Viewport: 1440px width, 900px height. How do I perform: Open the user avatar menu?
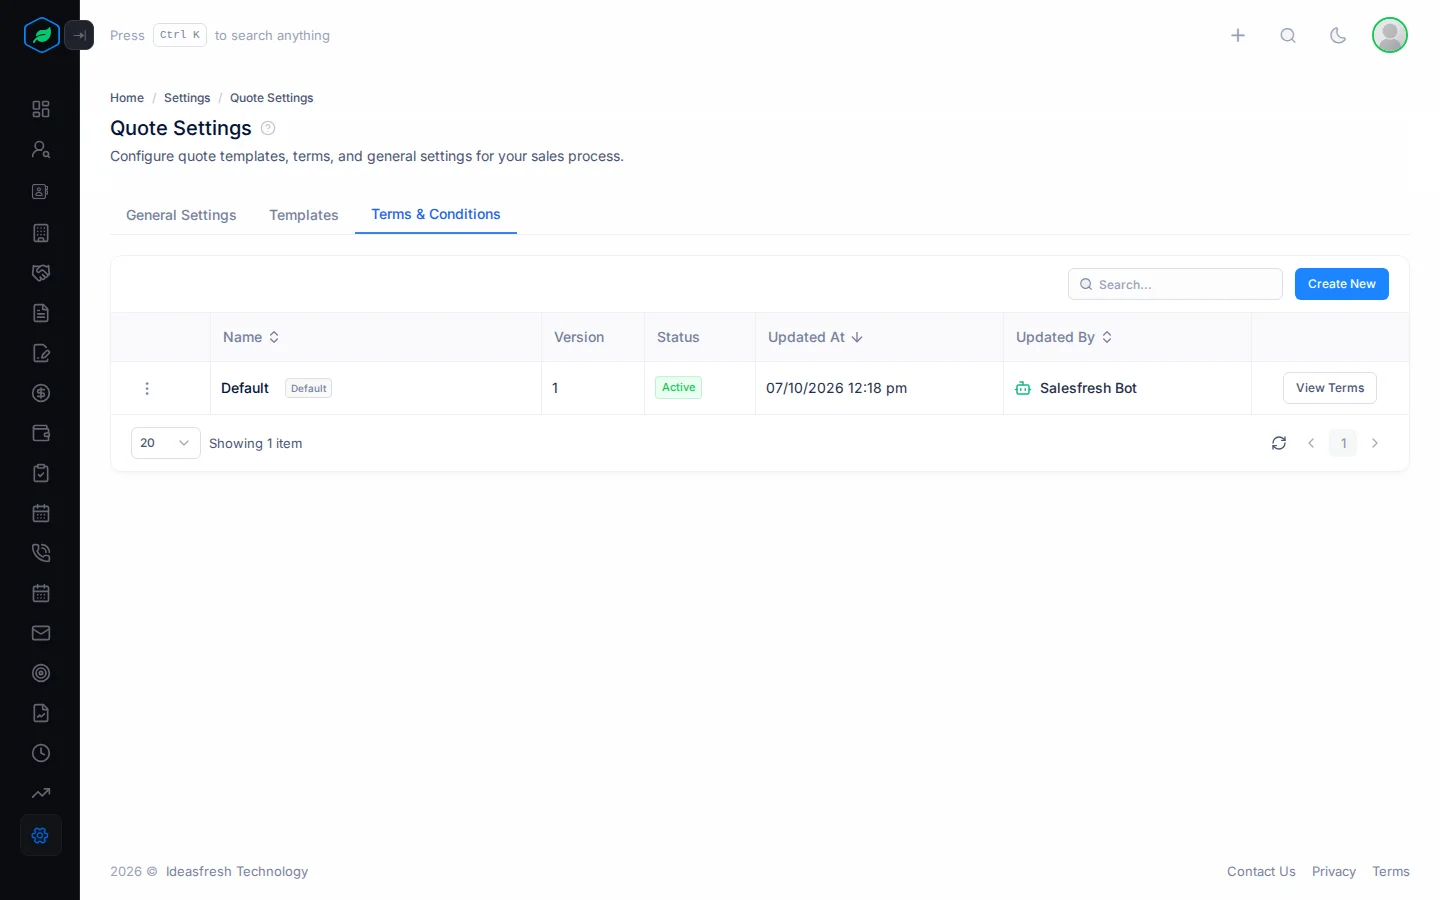1390,35
